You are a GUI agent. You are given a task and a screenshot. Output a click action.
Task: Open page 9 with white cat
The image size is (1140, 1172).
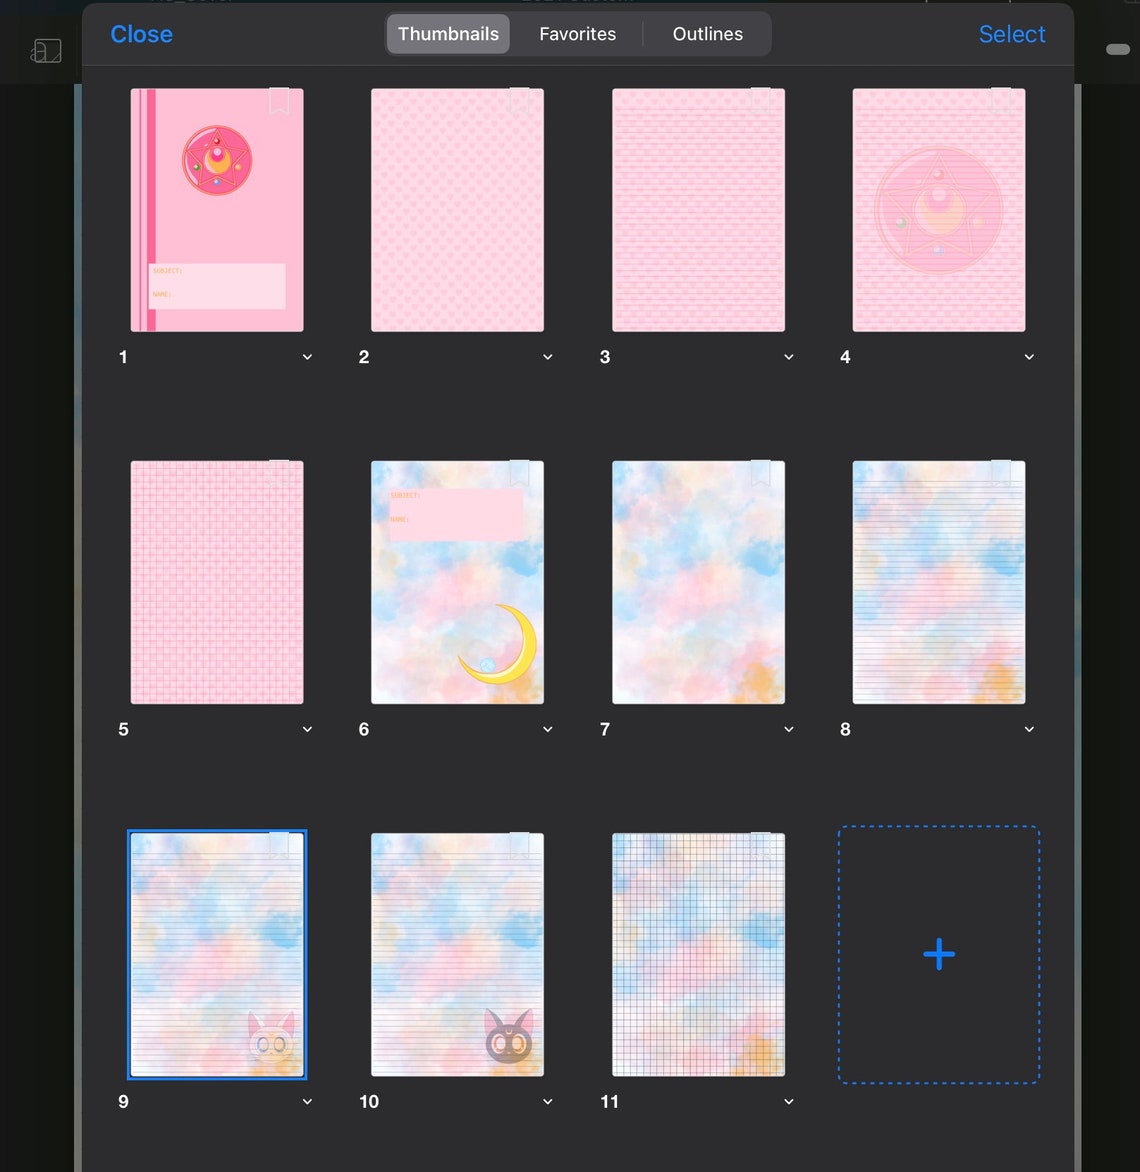[217, 954]
